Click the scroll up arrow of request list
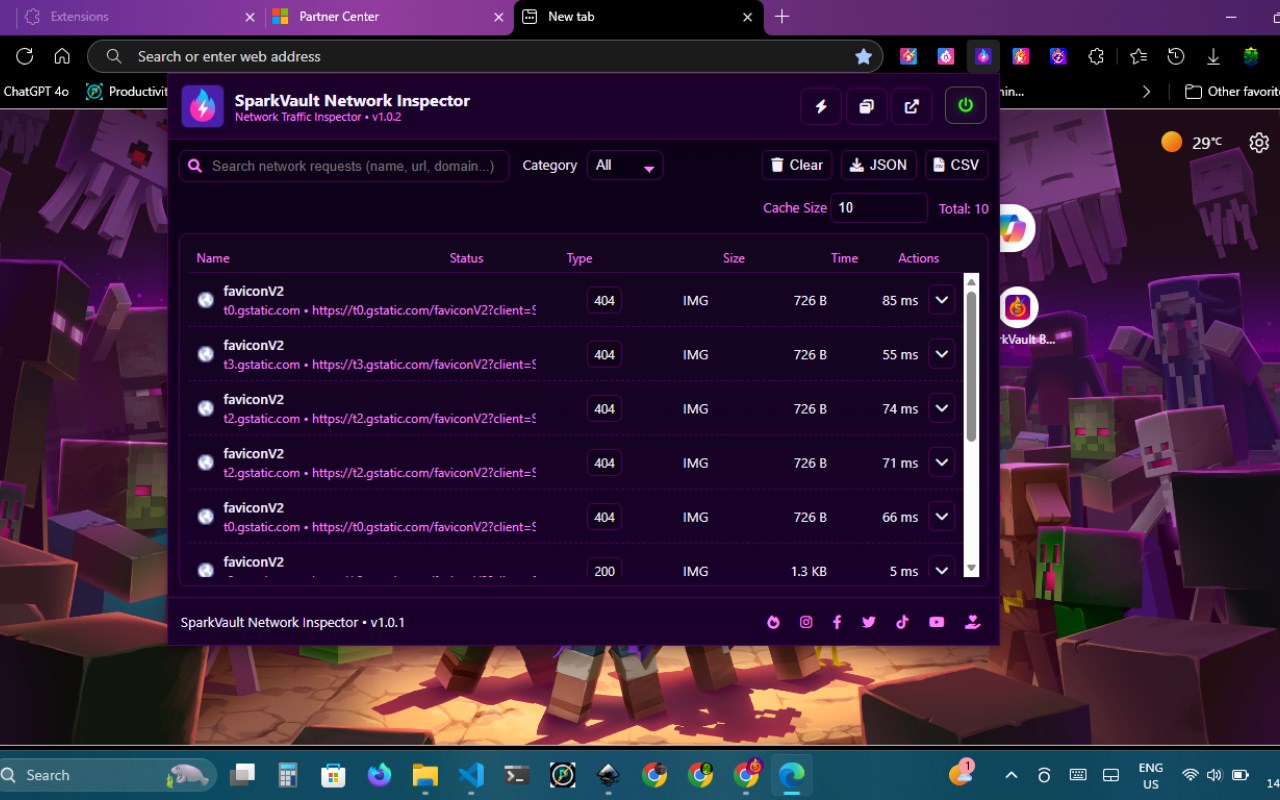 [x=971, y=282]
